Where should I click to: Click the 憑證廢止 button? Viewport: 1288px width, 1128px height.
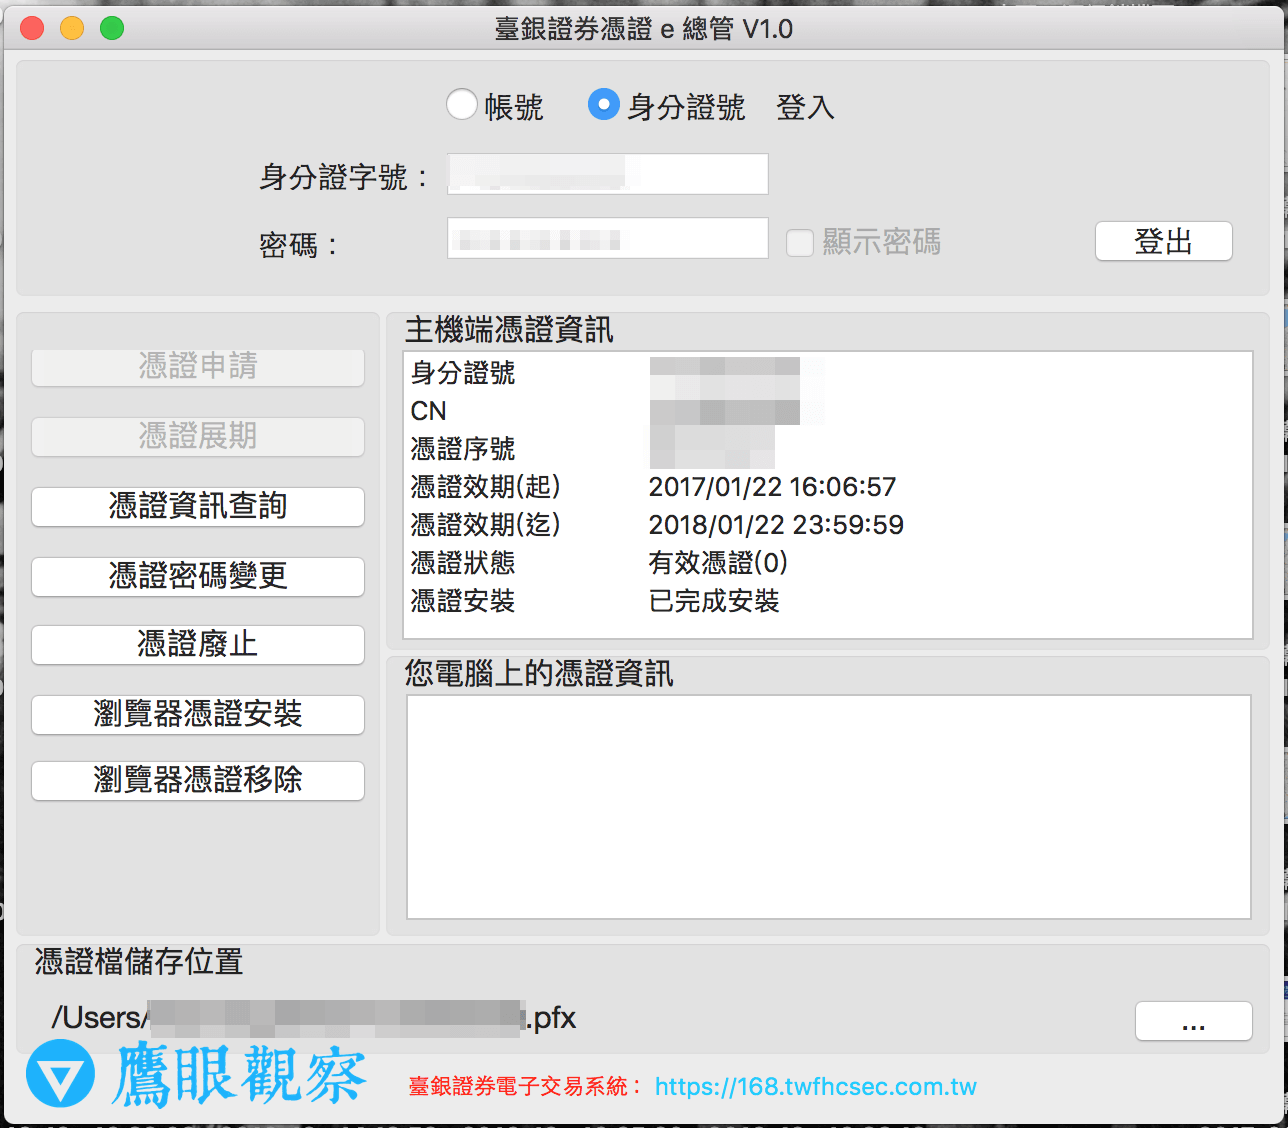coord(198,645)
